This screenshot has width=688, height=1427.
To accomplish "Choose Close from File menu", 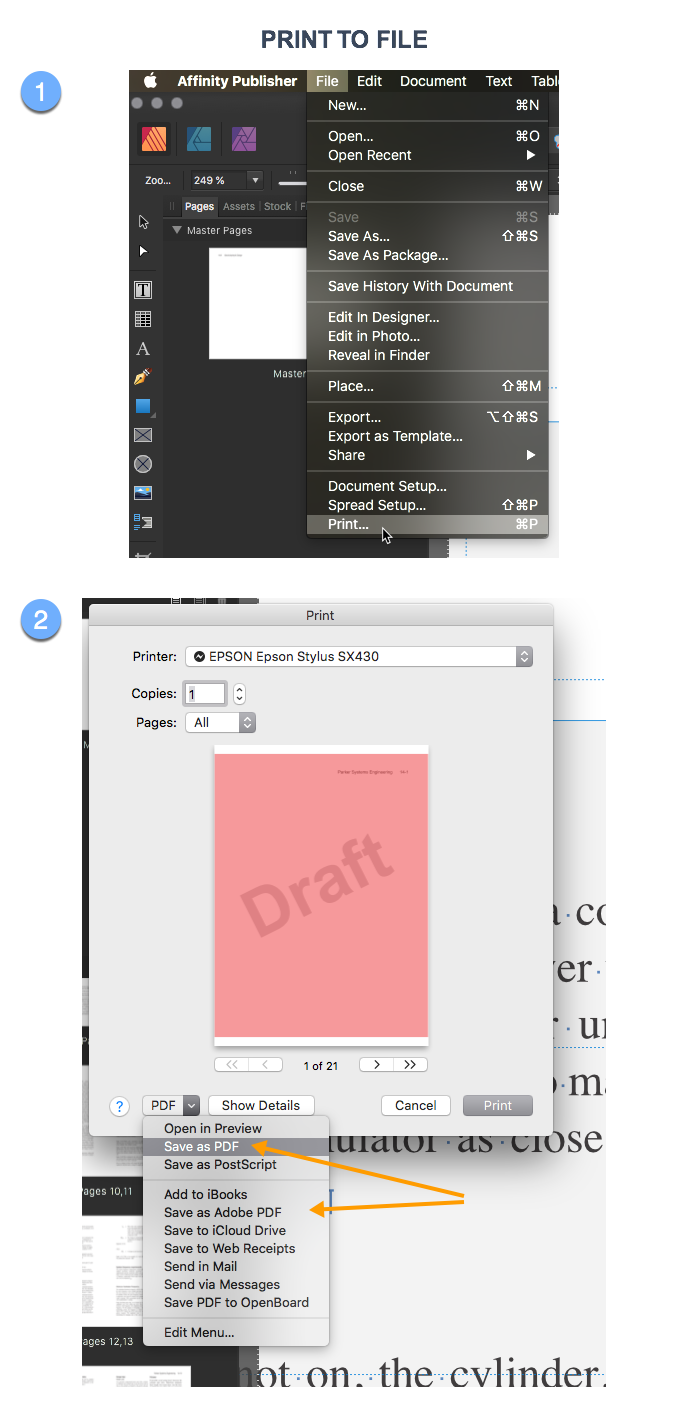I will 428,186.
